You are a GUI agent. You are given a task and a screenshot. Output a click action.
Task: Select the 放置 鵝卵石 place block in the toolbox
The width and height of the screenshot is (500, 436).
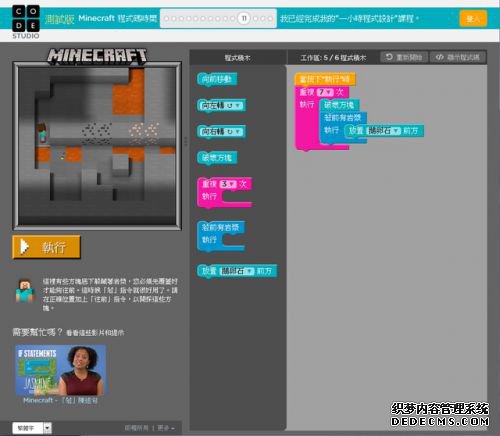tap(237, 271)
